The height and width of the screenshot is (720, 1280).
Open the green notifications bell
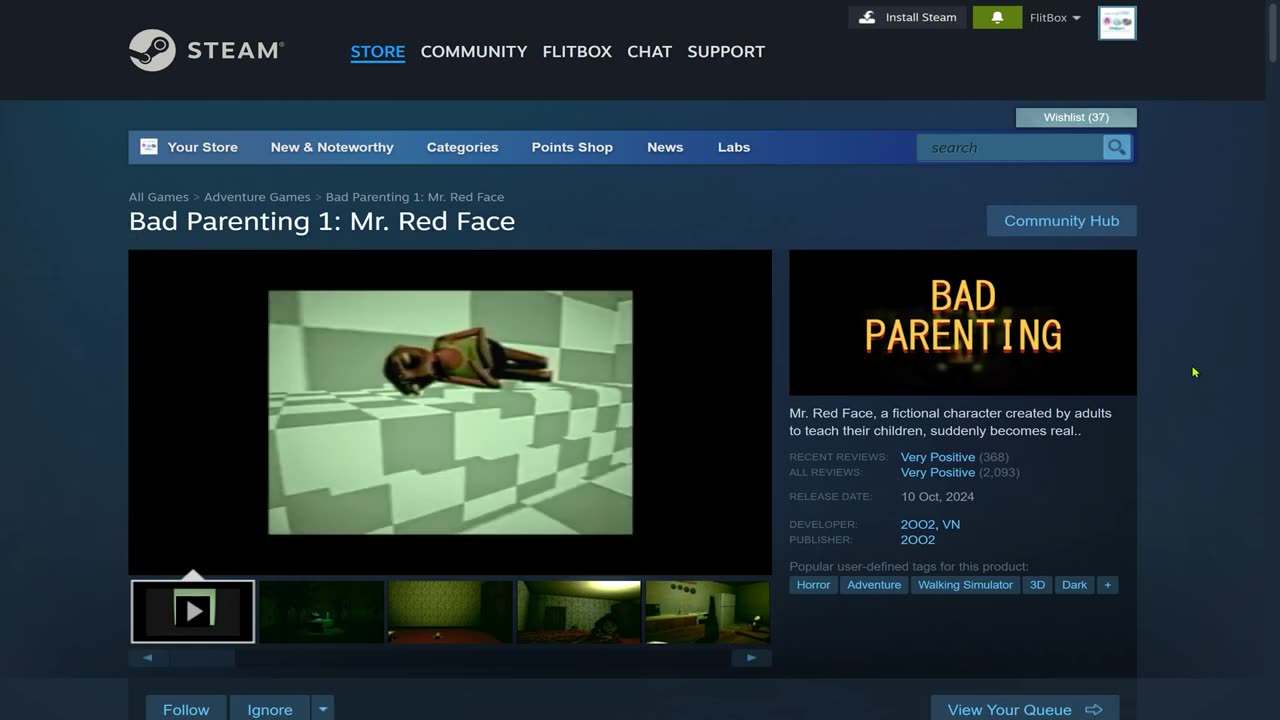(x=997, y=17)
